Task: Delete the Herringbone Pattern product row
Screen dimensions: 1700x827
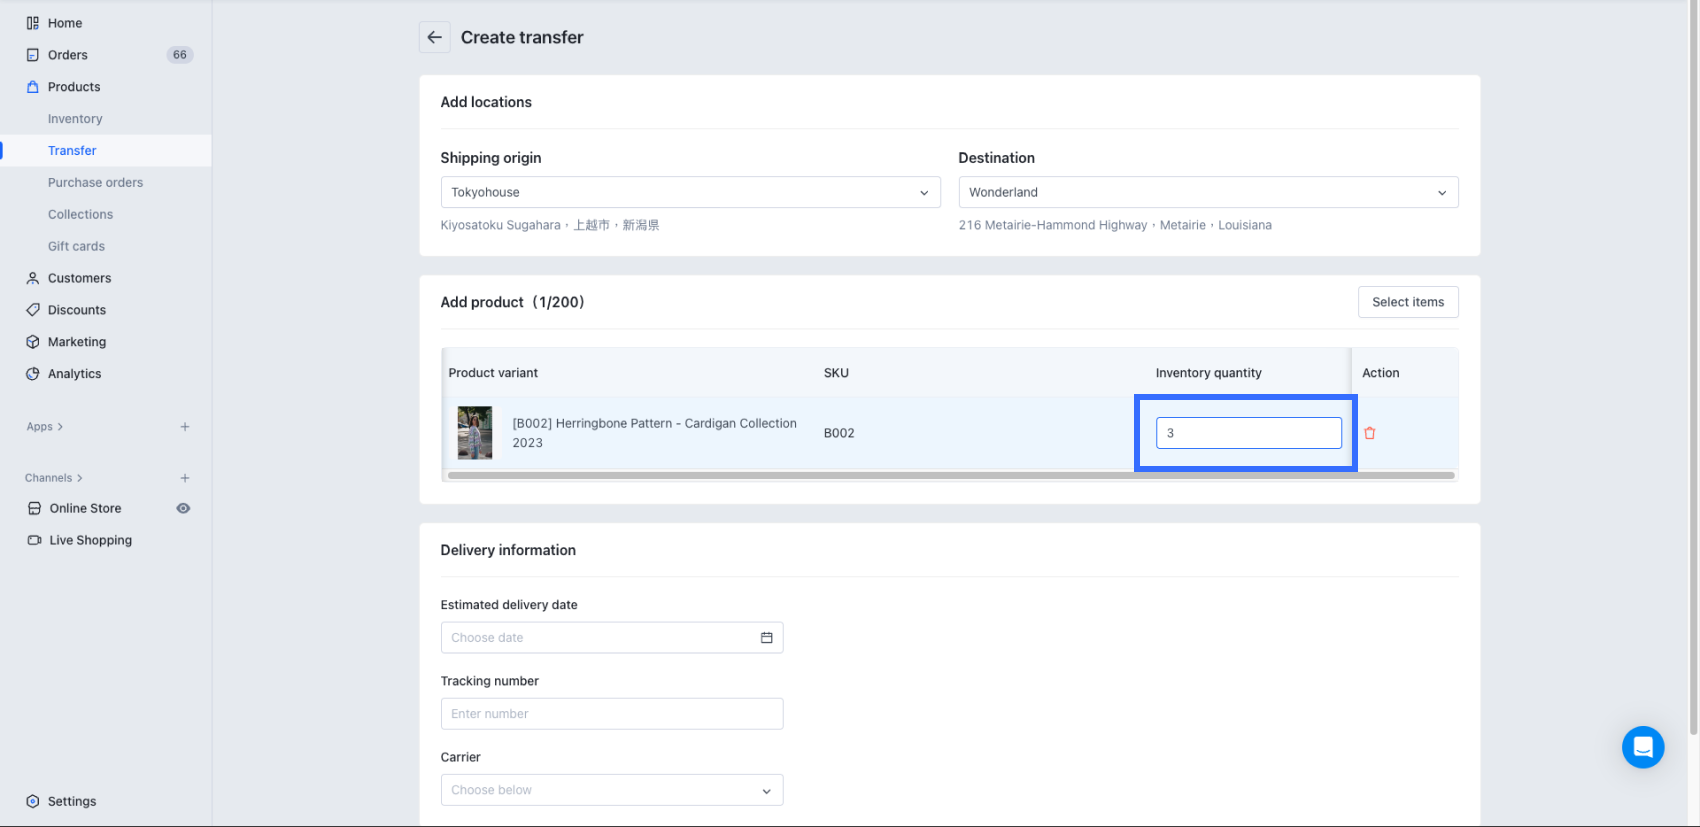Action: 1369,433
